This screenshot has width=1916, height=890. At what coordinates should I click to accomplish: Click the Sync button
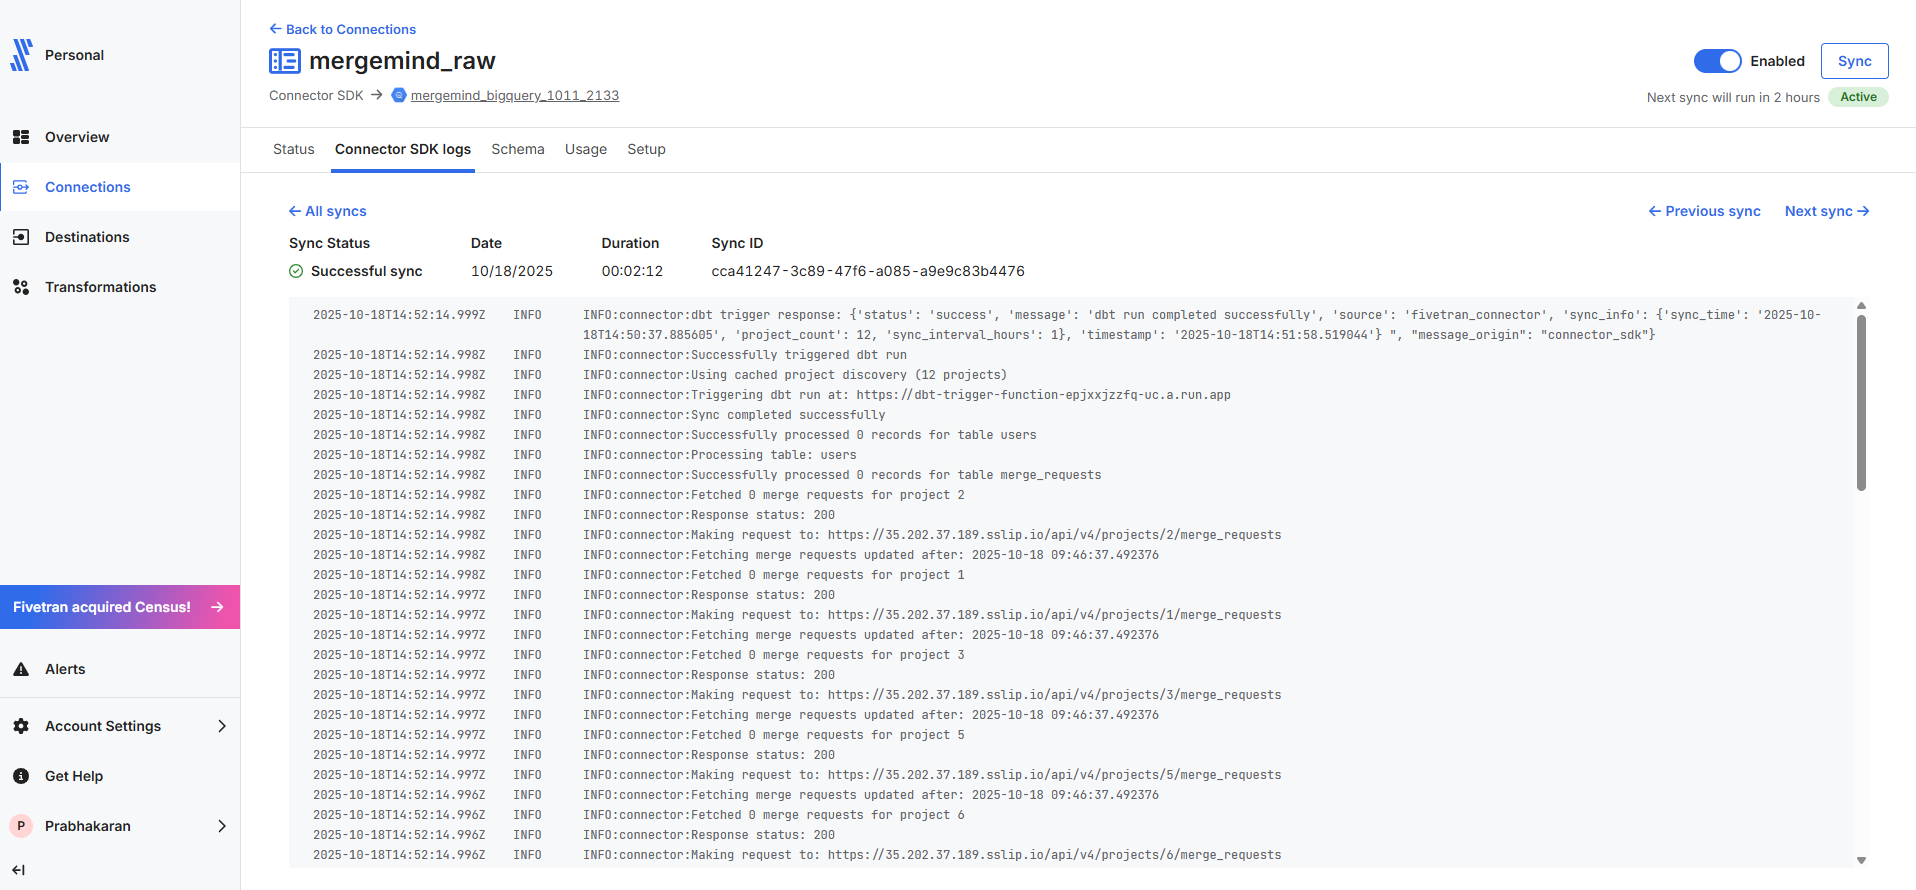1854,61
